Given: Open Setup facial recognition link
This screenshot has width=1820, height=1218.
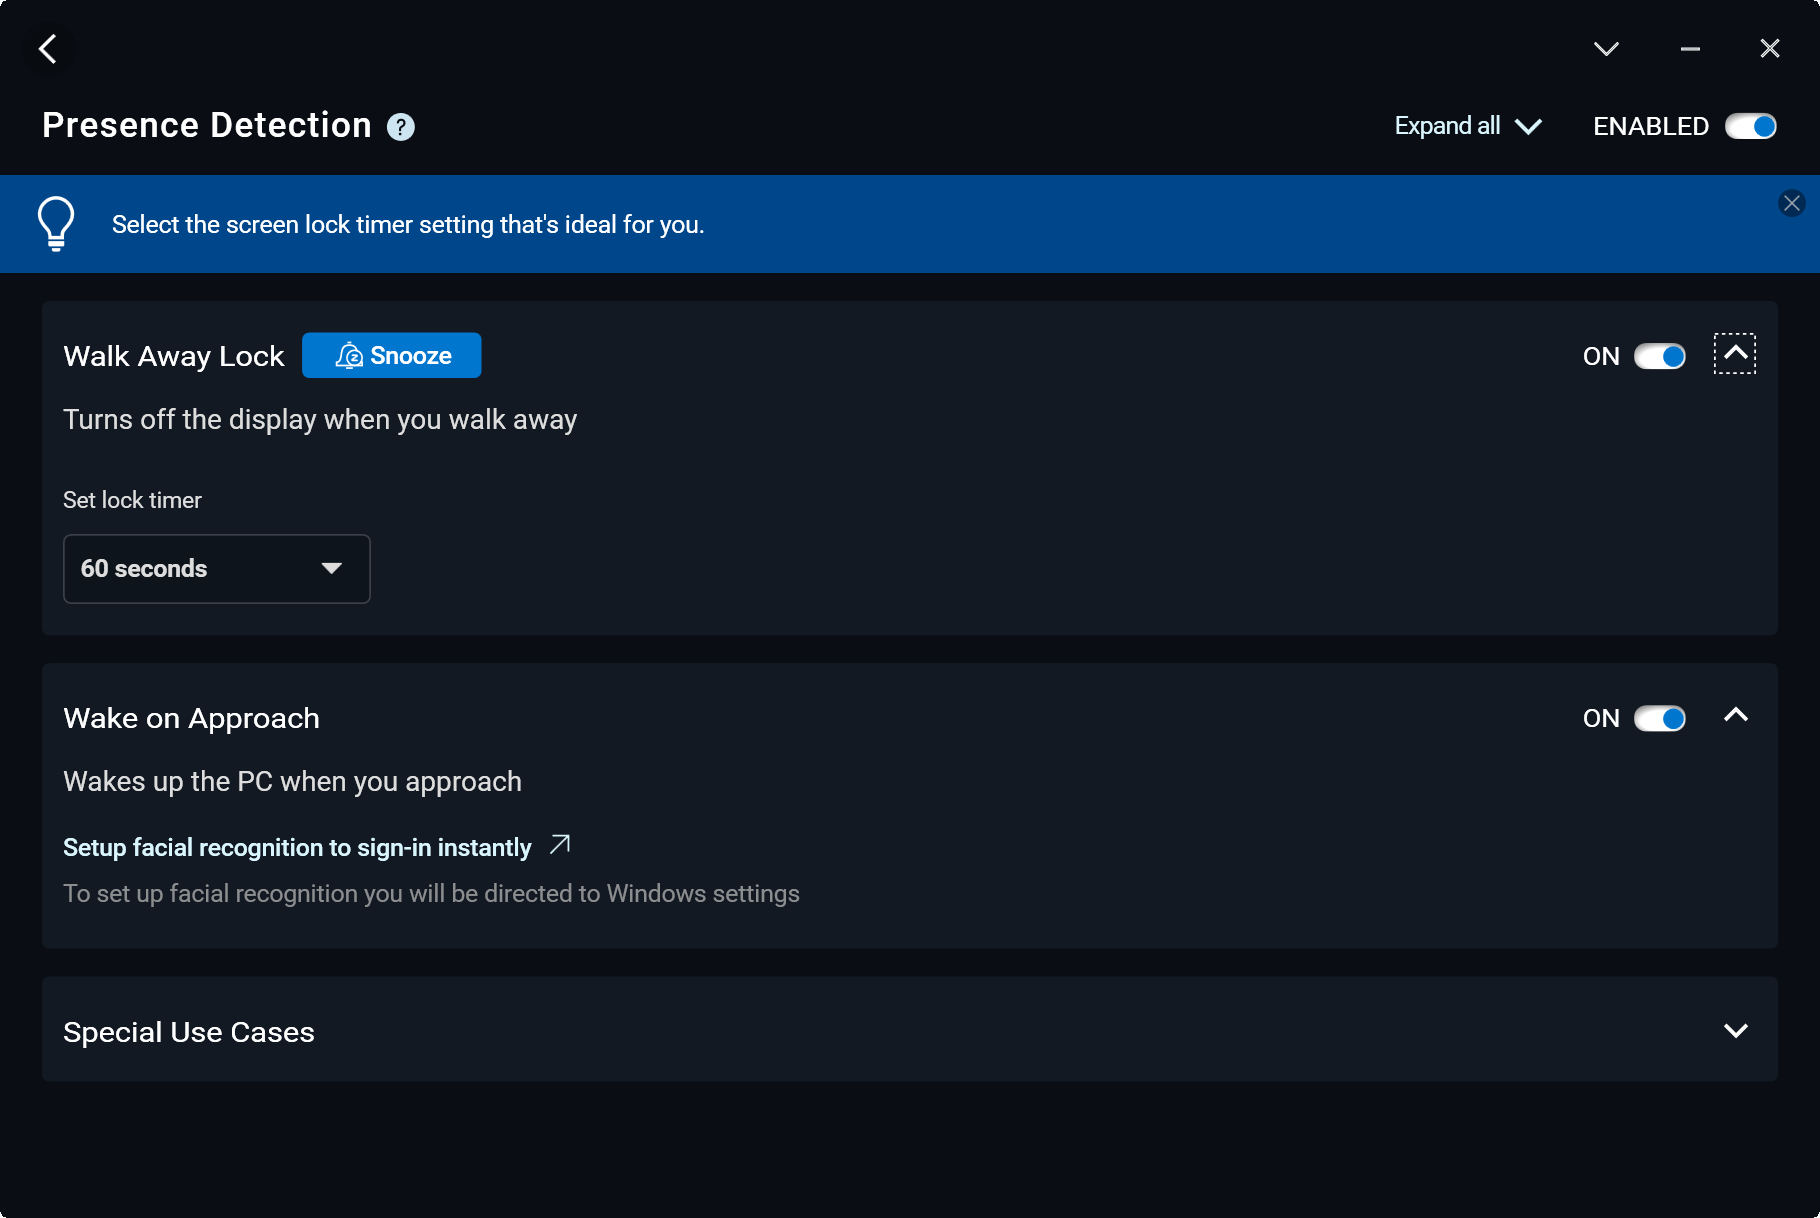Looking at the screenshot, I should [x=297, y=848].
